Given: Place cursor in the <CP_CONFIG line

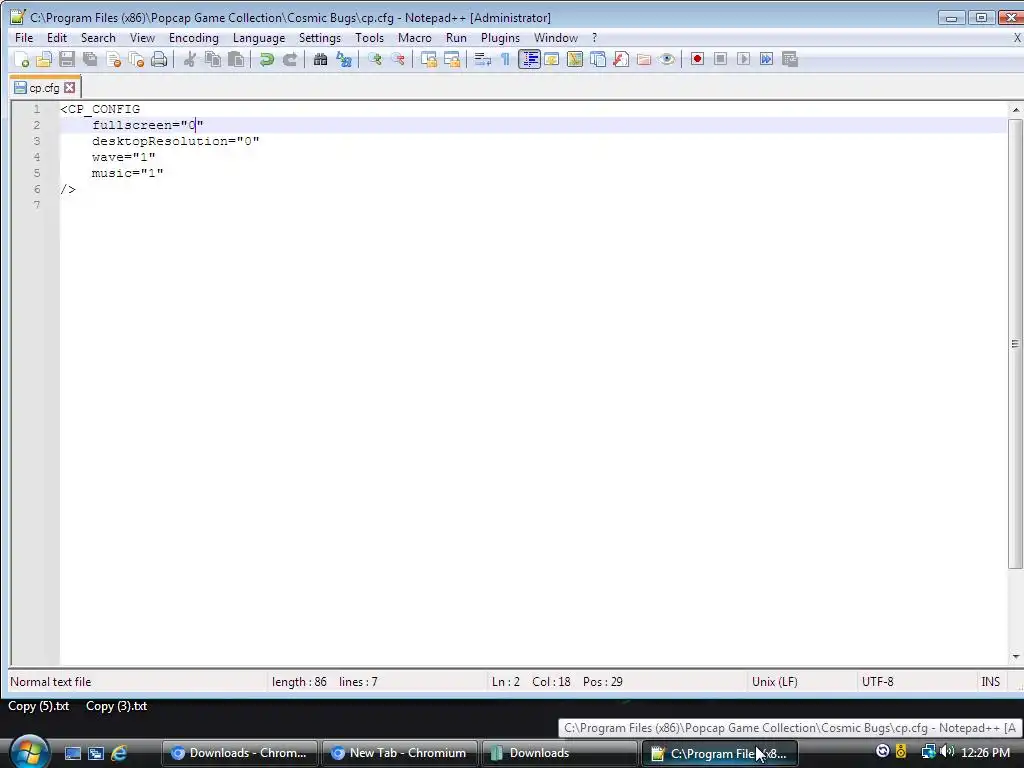Looking at the screenshot, I should 100,109.
